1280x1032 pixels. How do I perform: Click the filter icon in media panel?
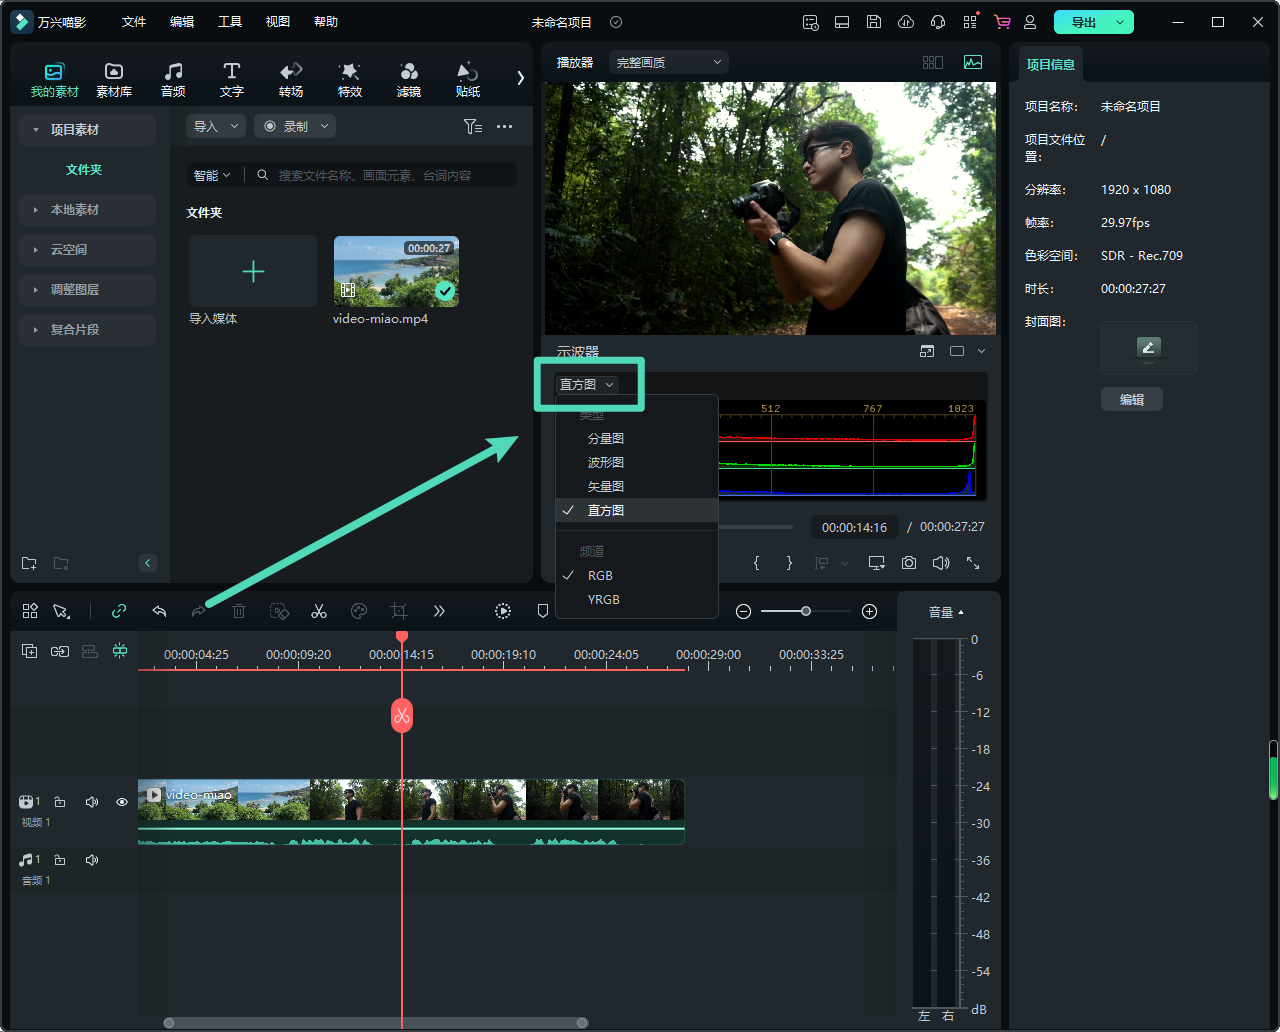pyautogui.click(x=472, y=127)
